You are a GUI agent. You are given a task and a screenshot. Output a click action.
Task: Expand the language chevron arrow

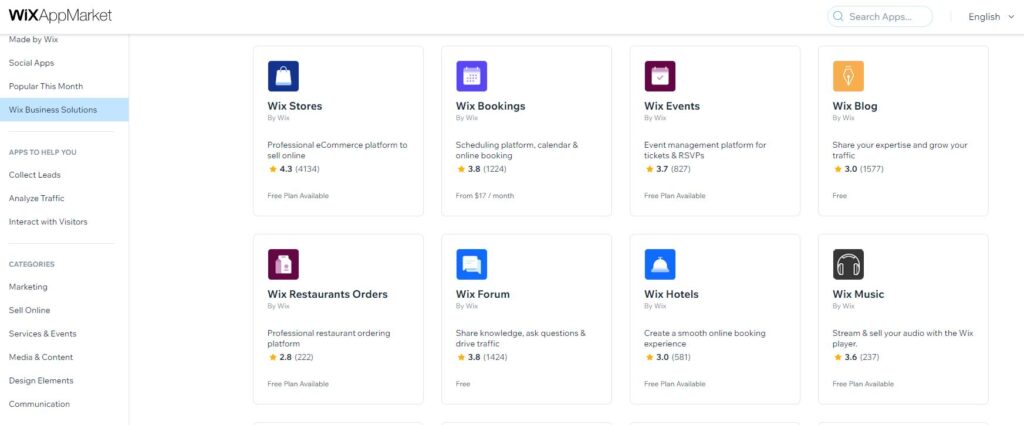coord(1012,17)
